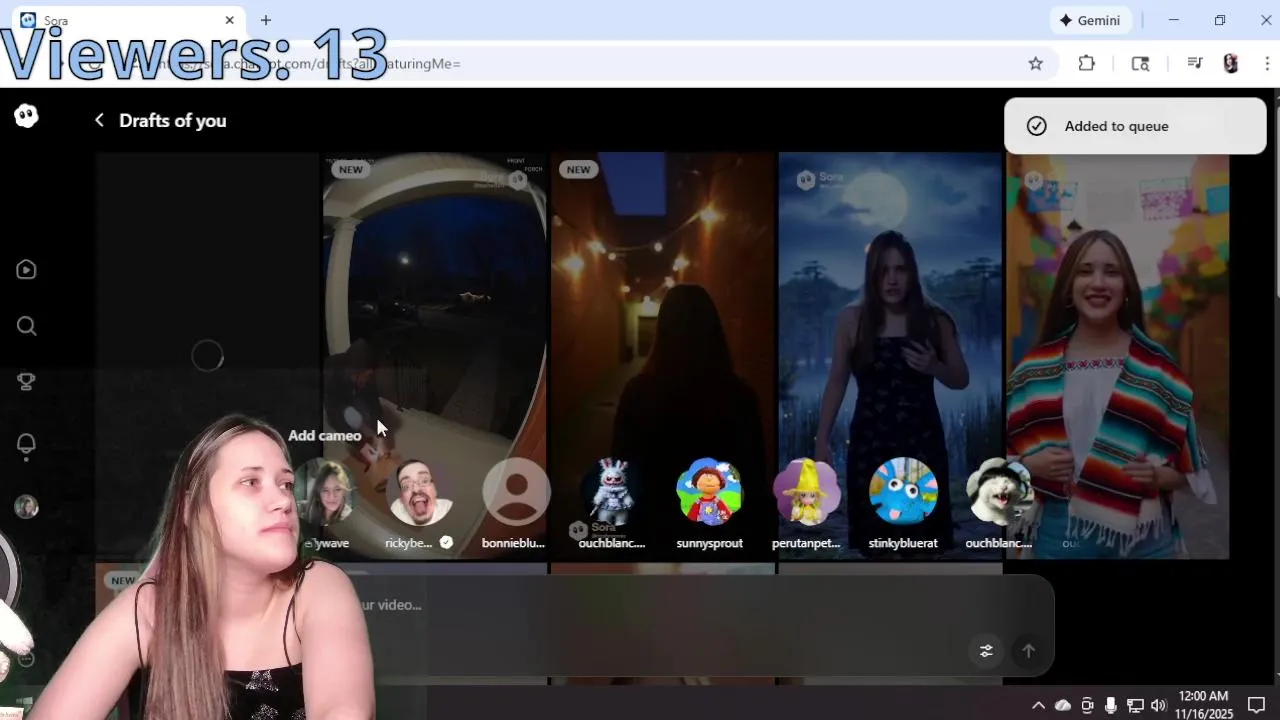
Task: Click the Added to queue notification
Action: (x=1135, y=126)
